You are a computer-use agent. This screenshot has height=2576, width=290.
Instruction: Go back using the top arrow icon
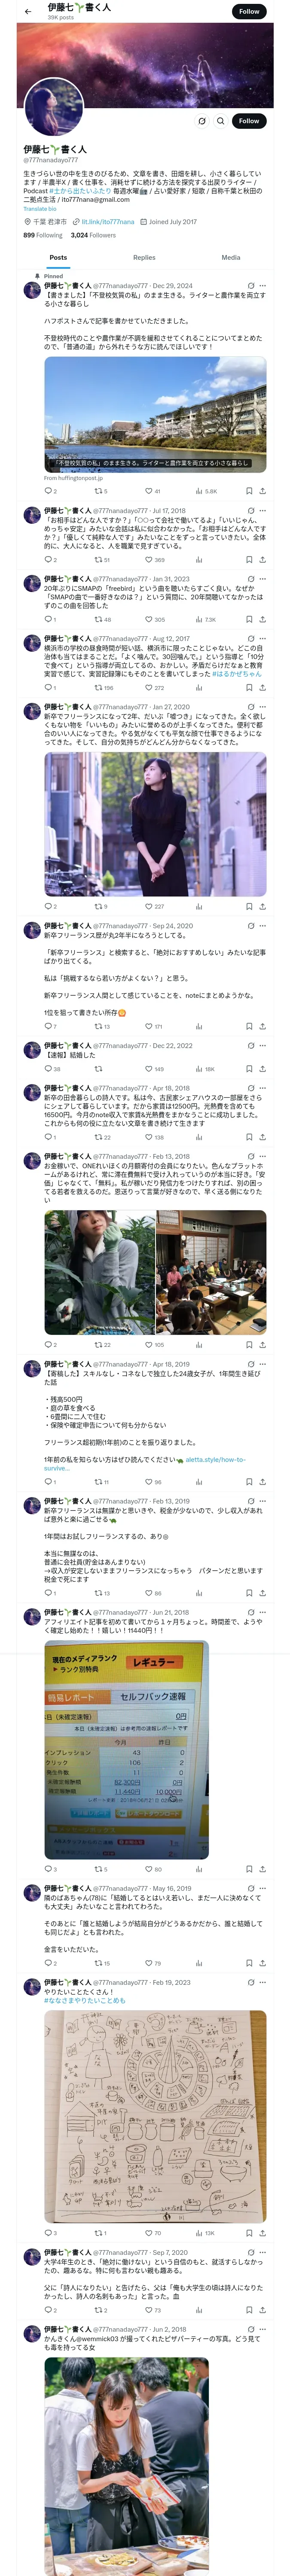click(x=27, y=11)
